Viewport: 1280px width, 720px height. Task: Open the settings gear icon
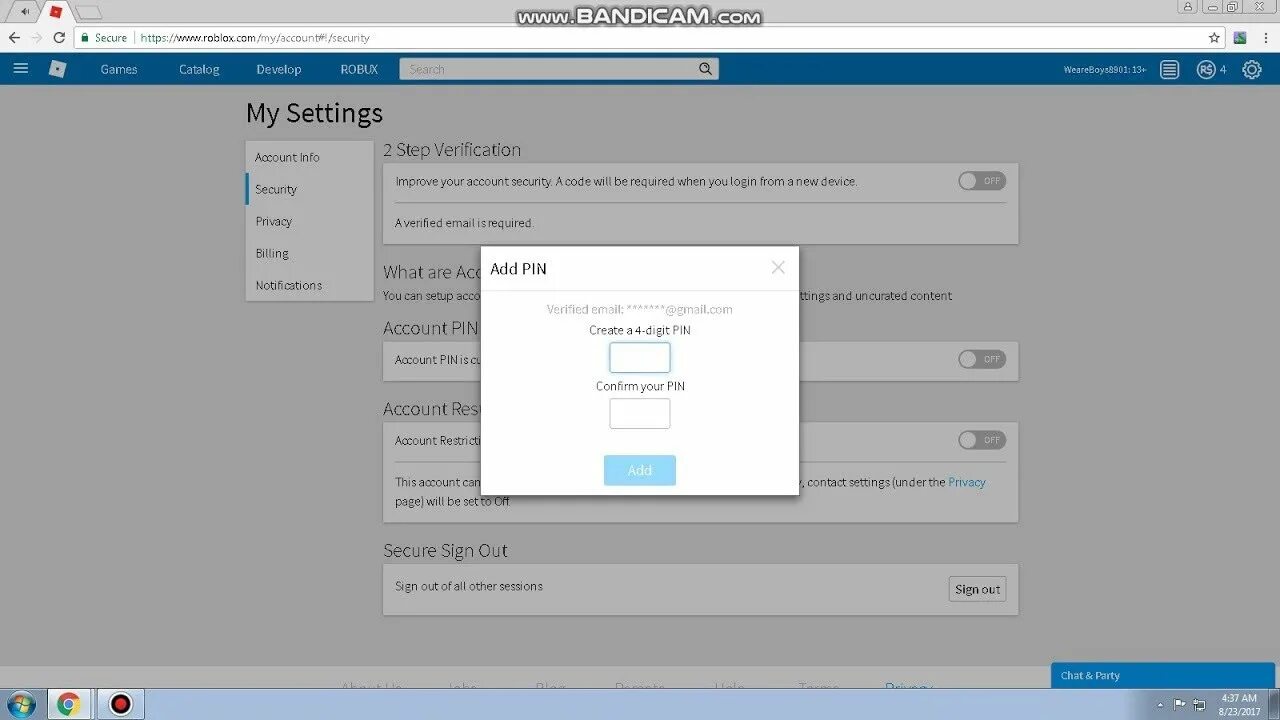(1252, 69)
